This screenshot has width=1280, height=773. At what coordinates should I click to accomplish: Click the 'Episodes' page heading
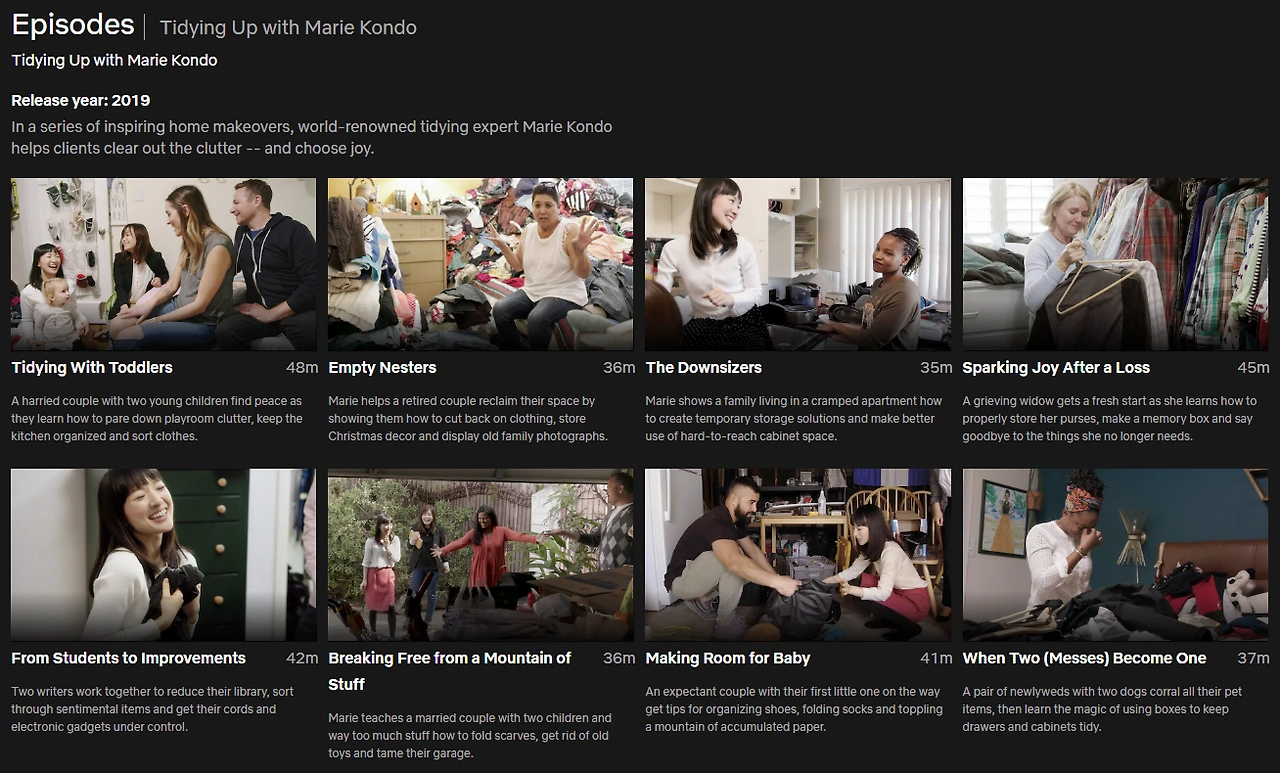(x=73, y=25)
